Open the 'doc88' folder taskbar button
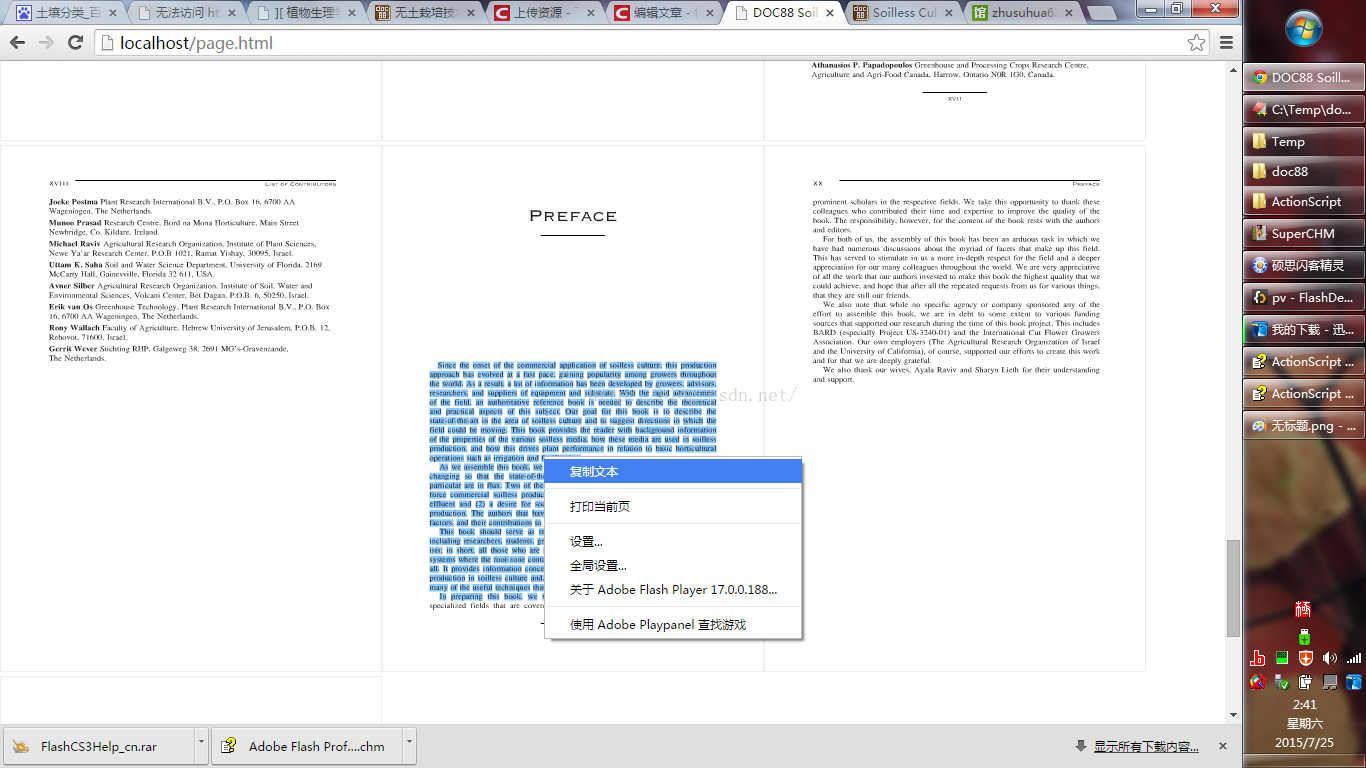The width and height of the screenshot is (1366, 768). tap(1303, 171)
